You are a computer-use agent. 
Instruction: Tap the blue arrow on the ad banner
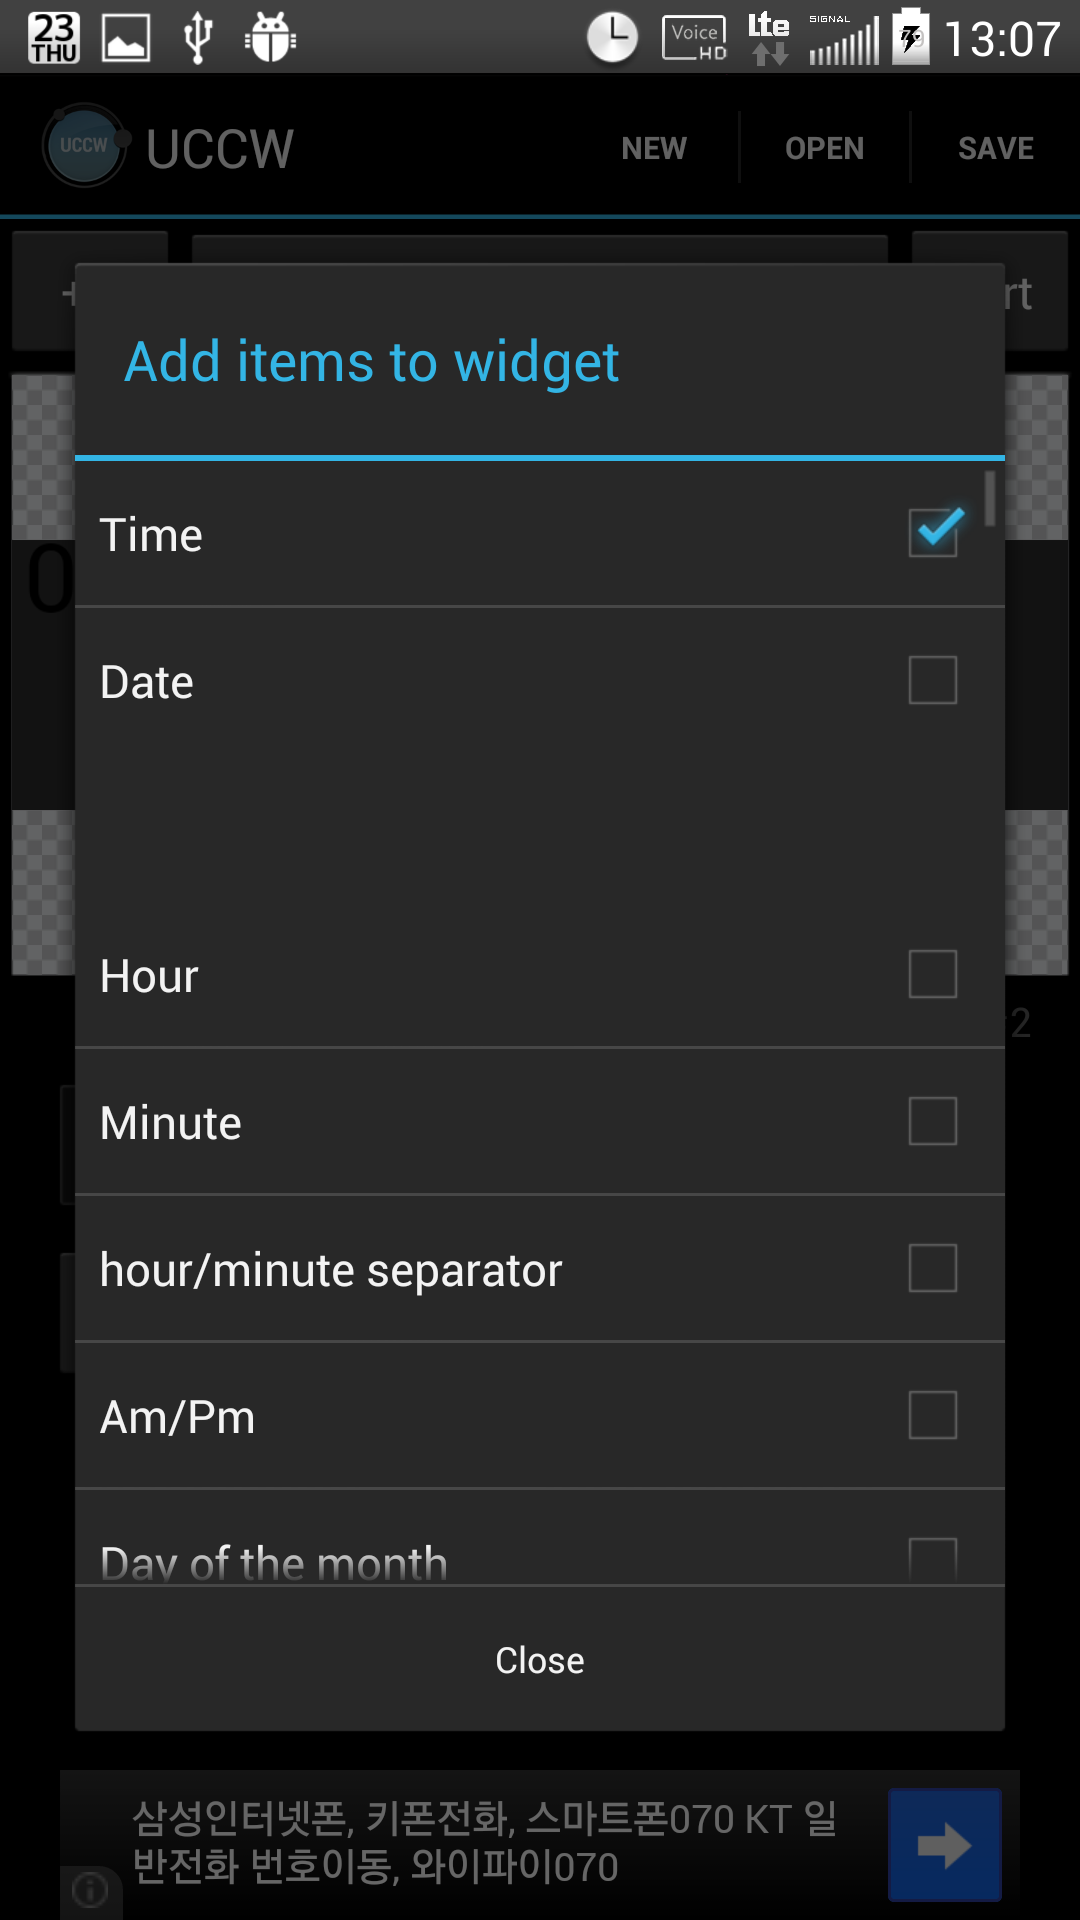point(944,1845)
